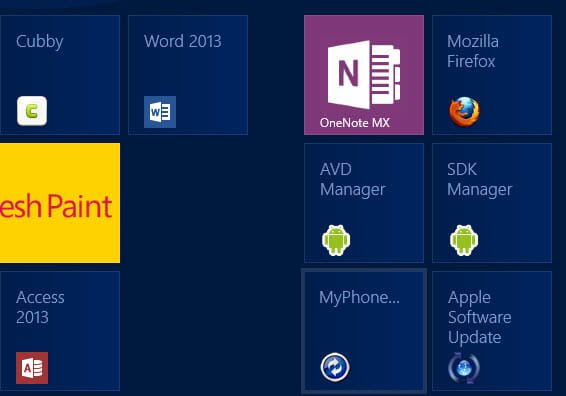
Task: Click the blue Word 2013 icon
Action: click(160, 112)
